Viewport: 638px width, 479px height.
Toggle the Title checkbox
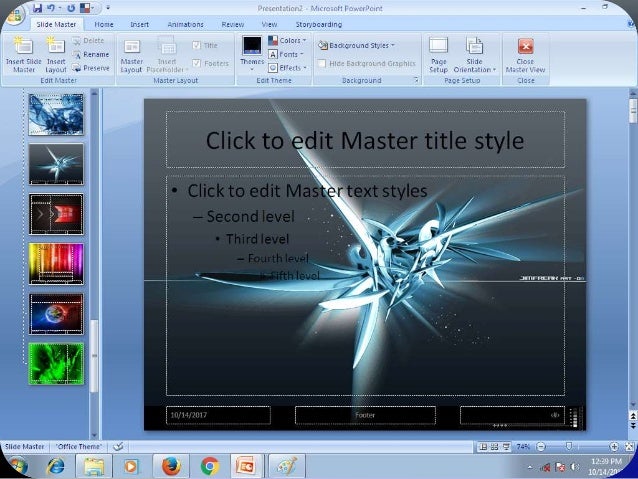click(x=197, y=45)
